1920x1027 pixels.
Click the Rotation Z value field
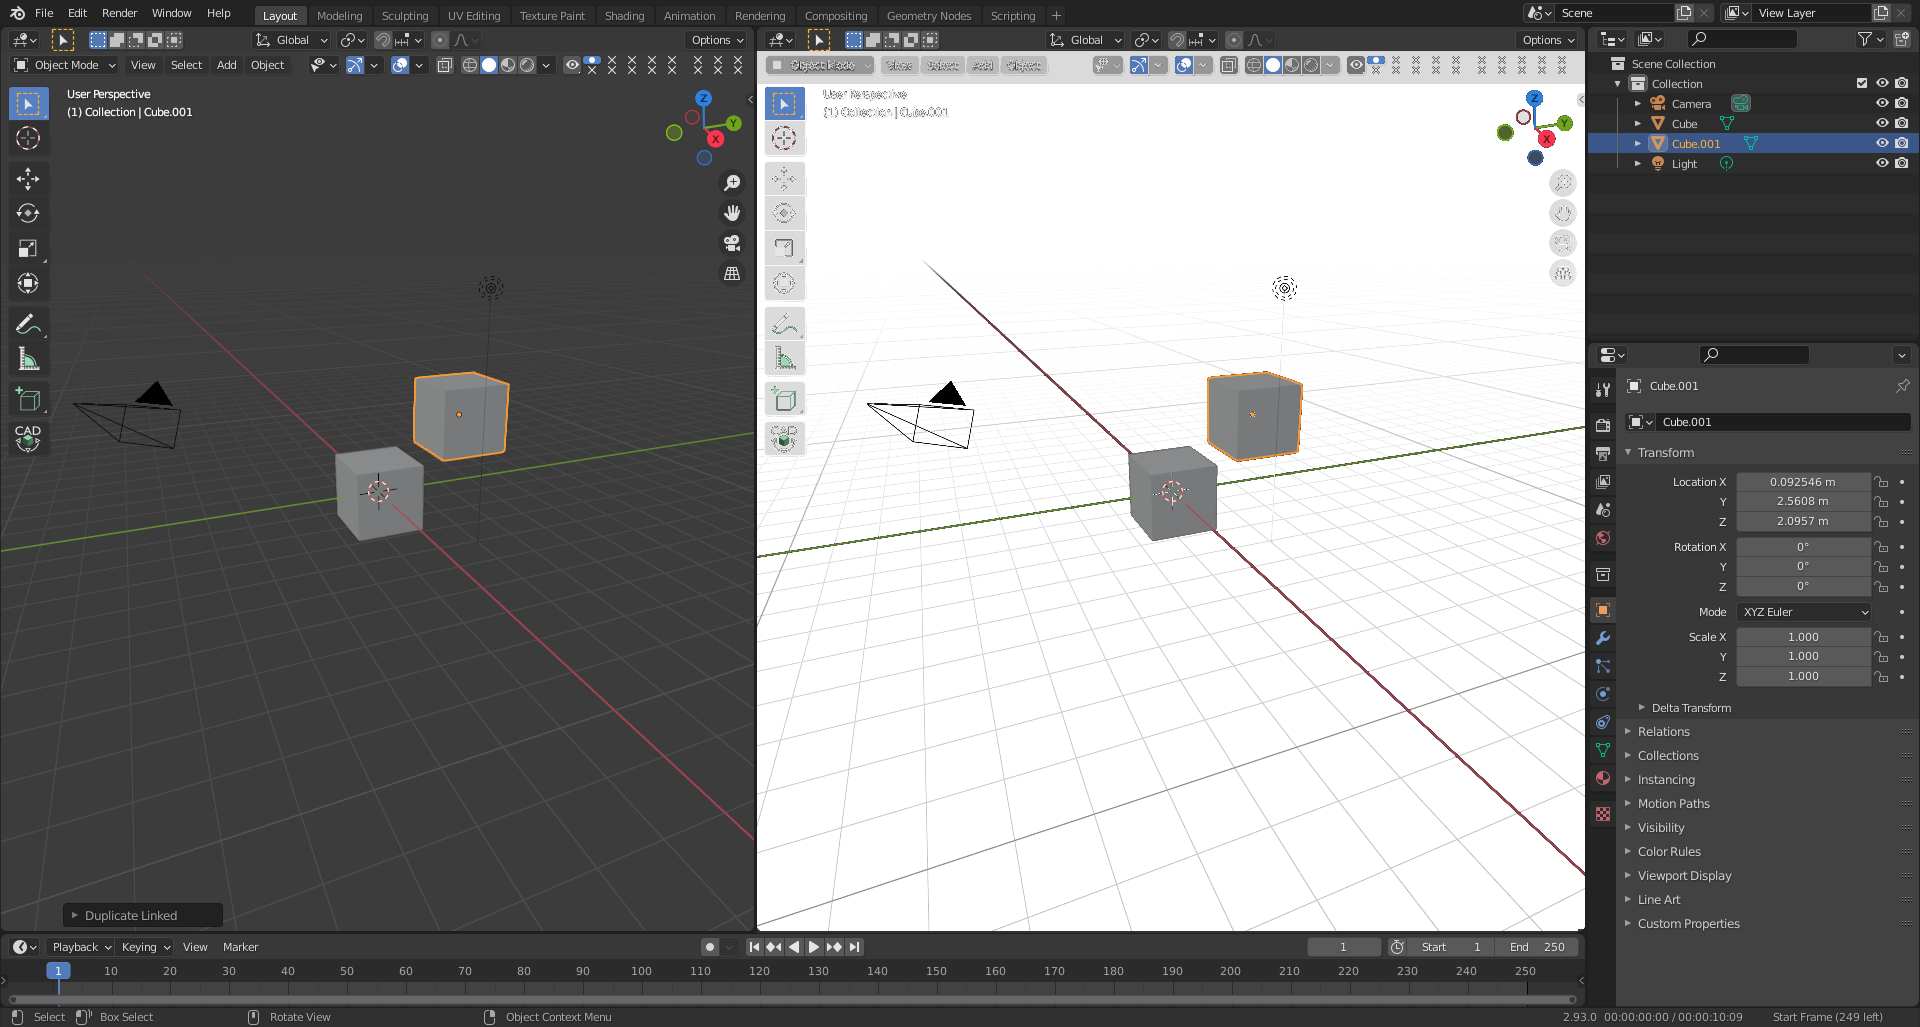point(1803,586)
